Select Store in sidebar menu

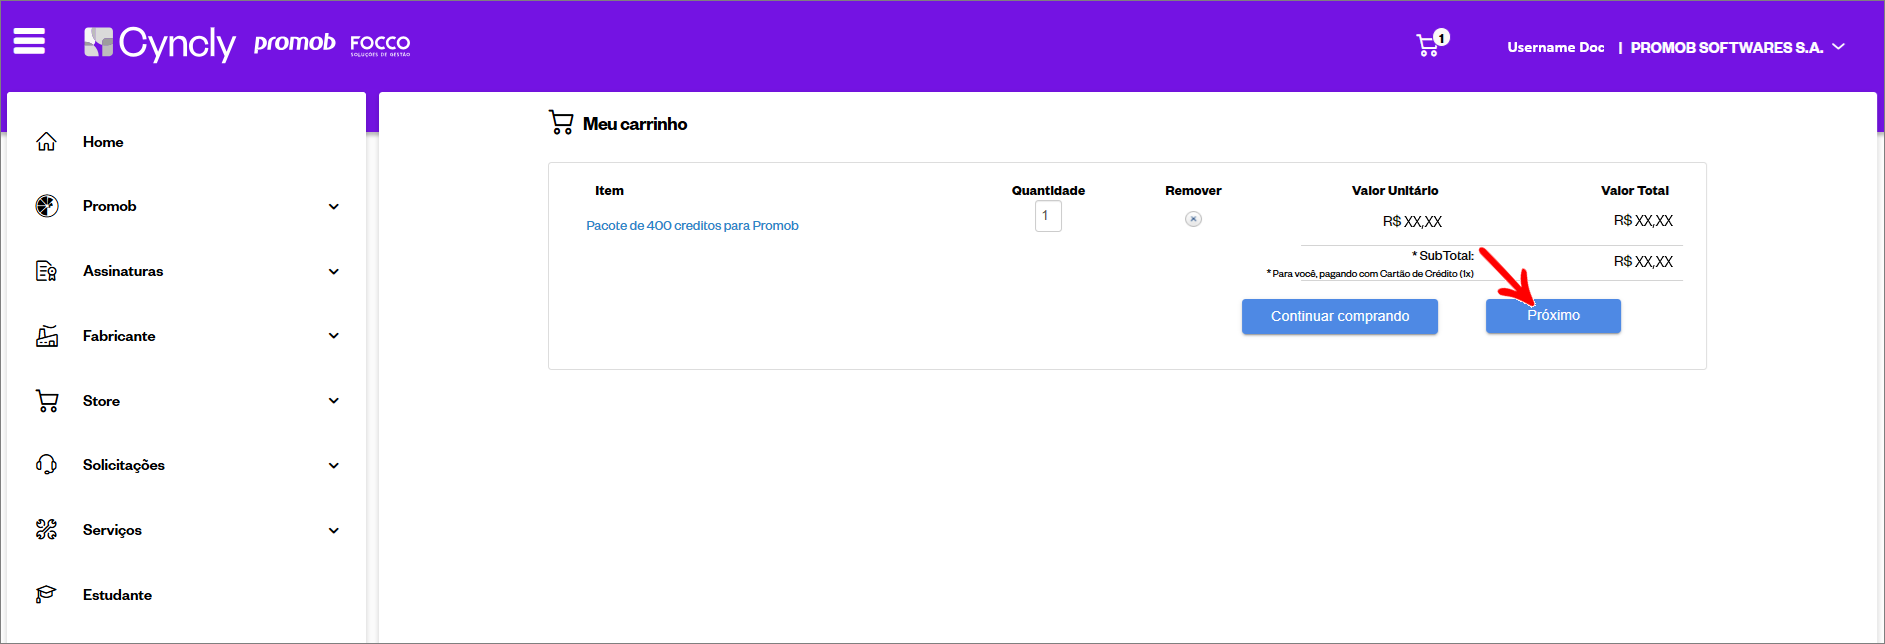point(101,401)
